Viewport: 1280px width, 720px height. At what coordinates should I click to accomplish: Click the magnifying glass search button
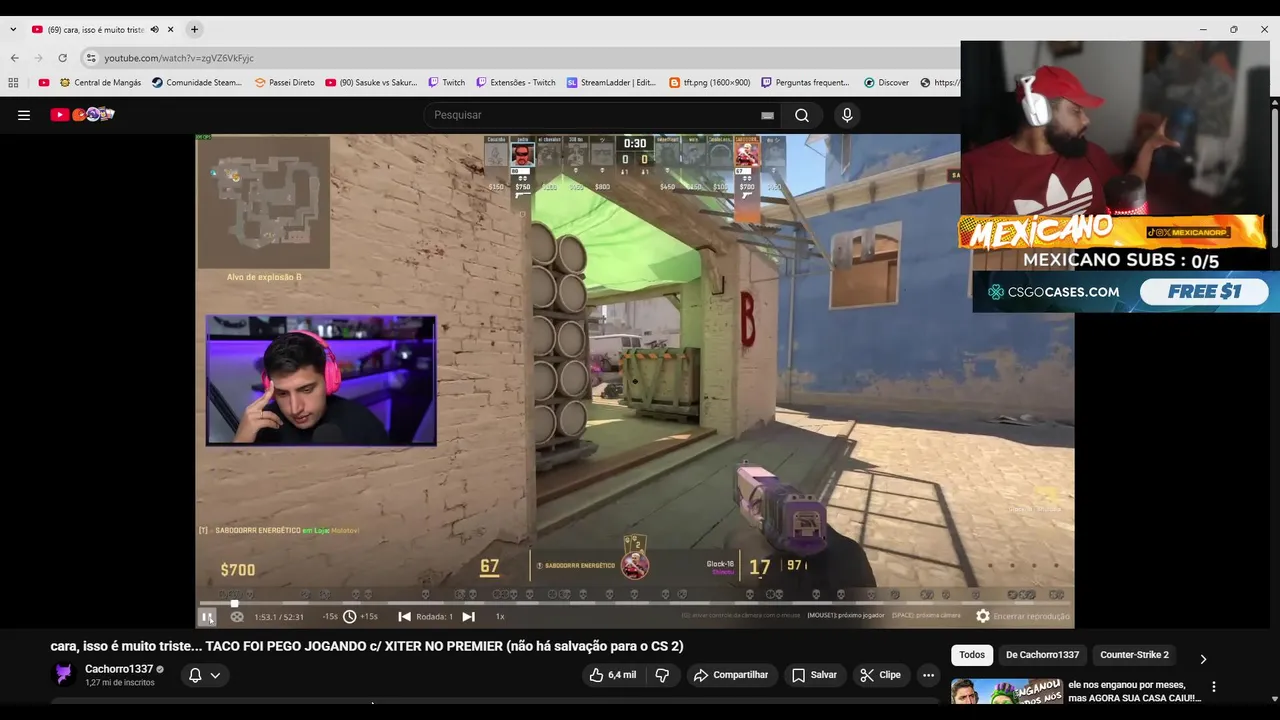tap(802, 115)
